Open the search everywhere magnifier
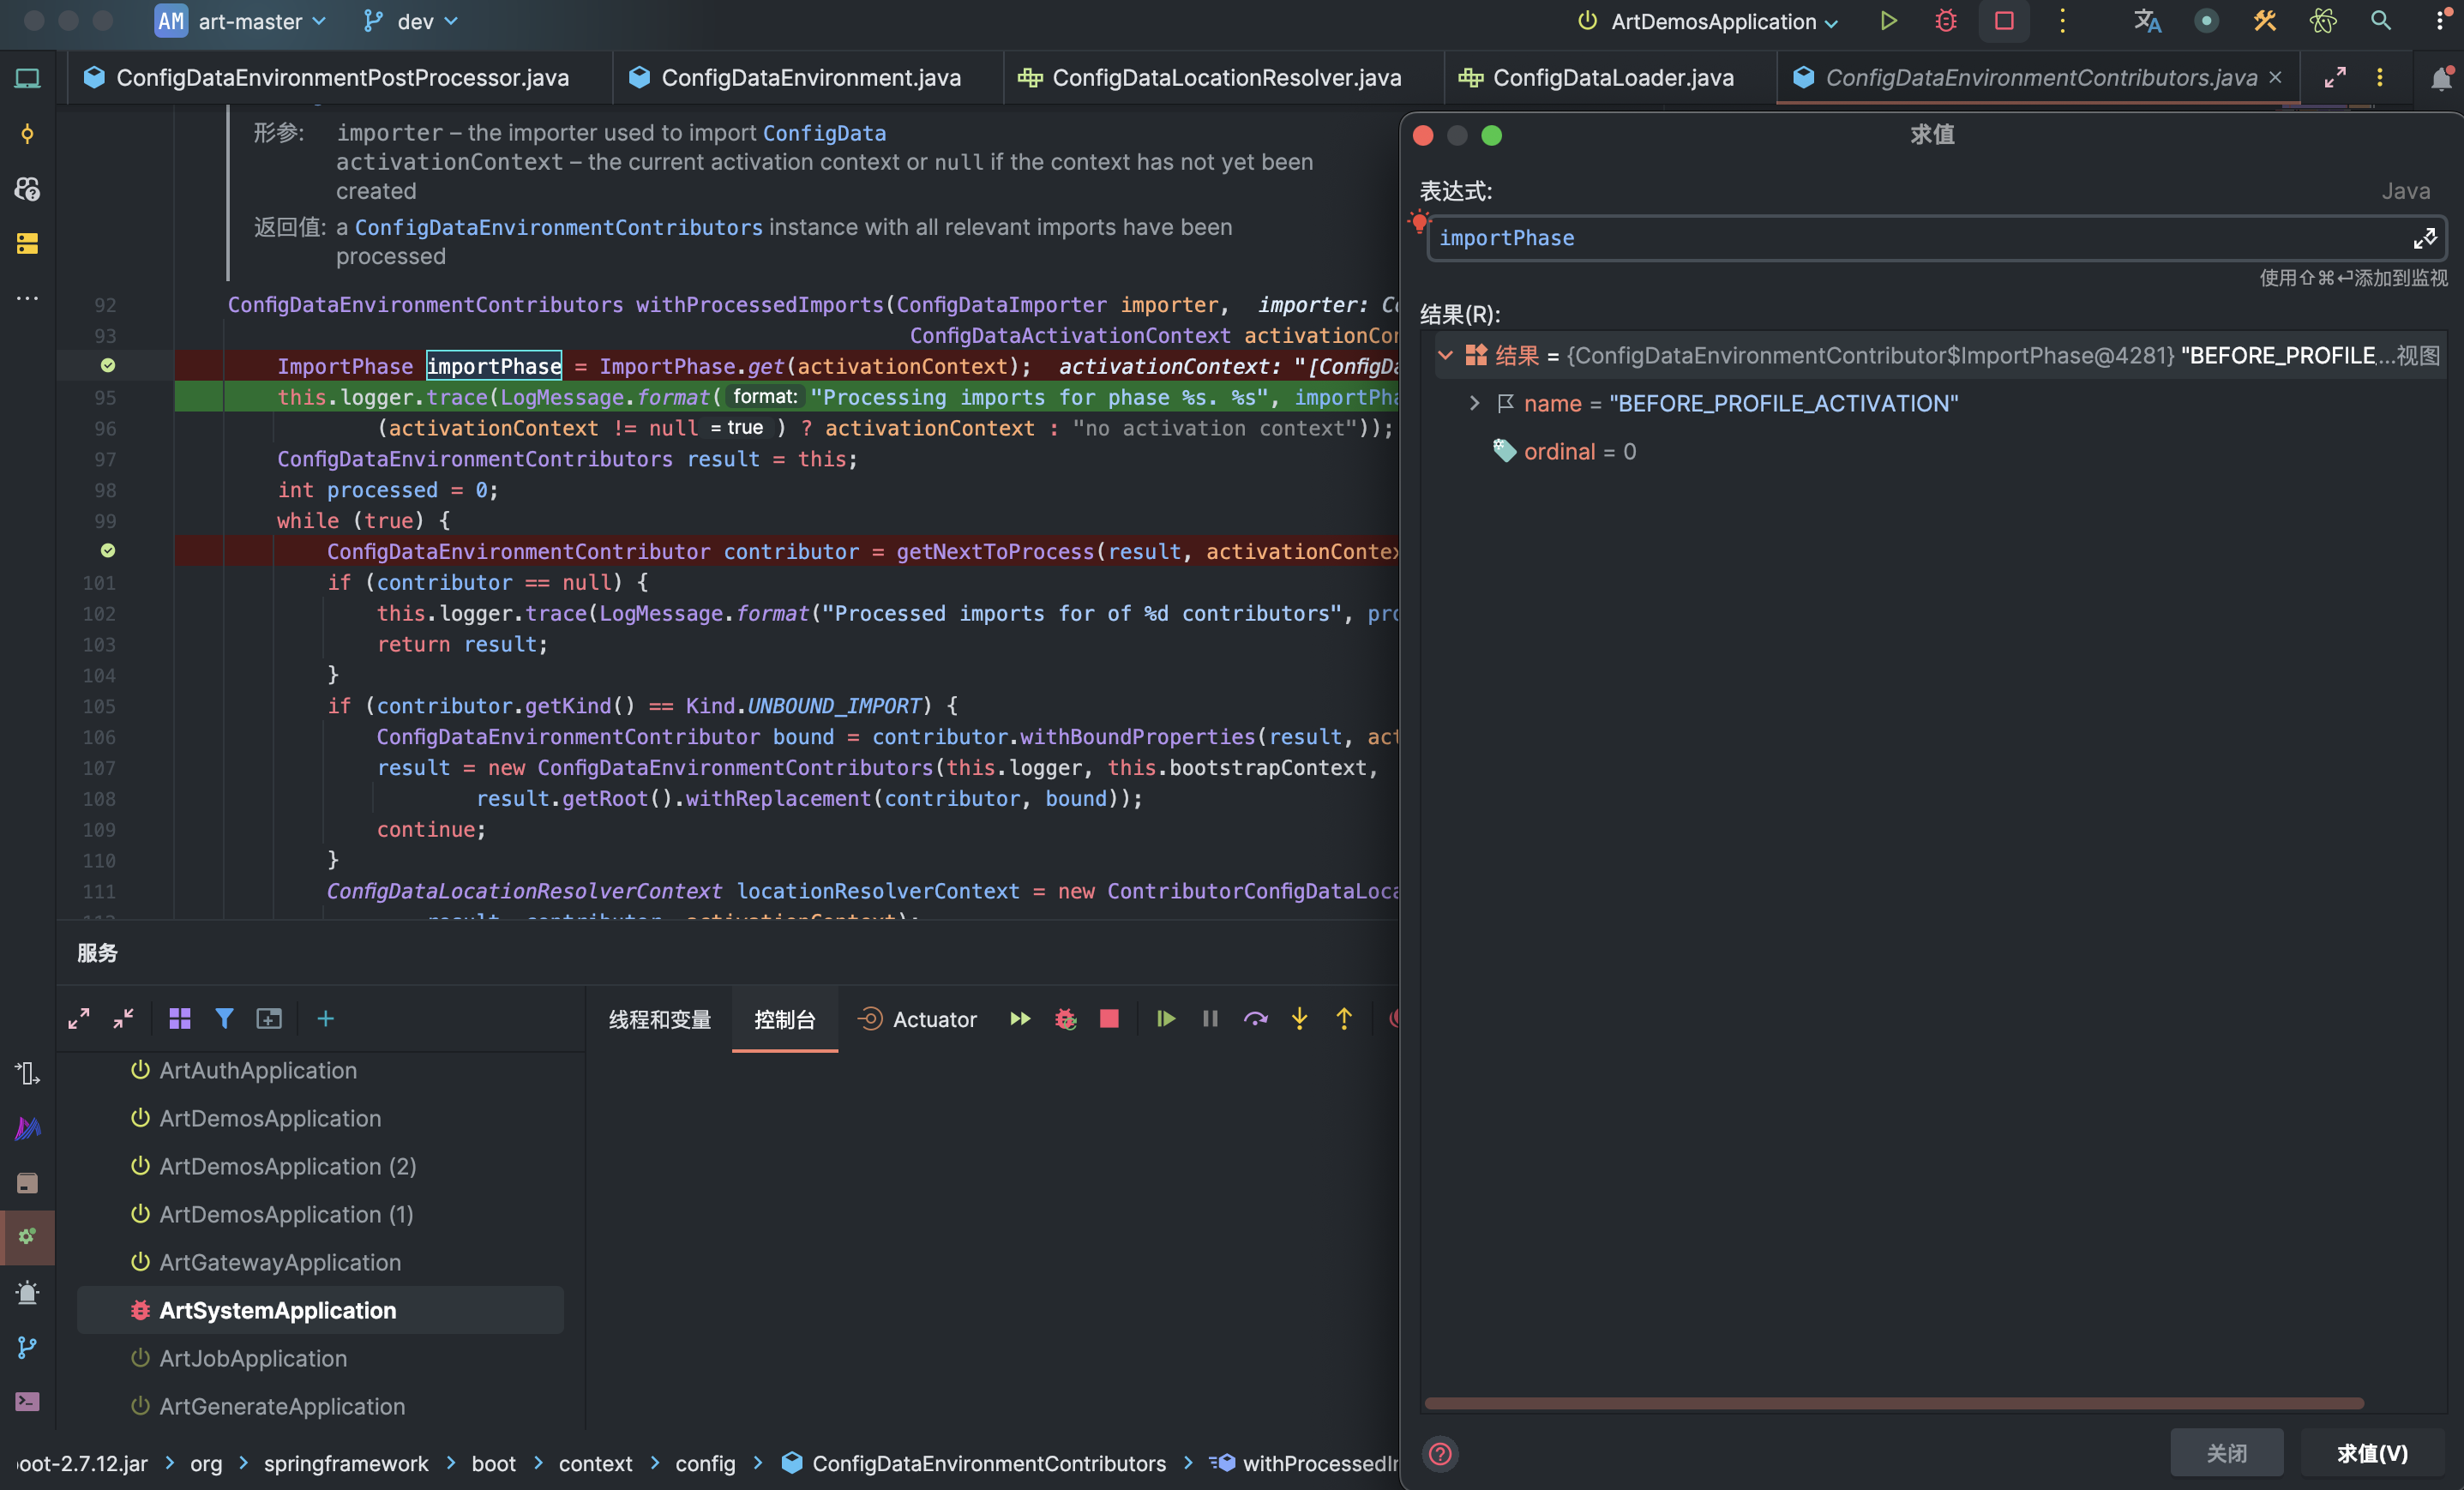2464x1490 pixels. (x=2380, y=21)
